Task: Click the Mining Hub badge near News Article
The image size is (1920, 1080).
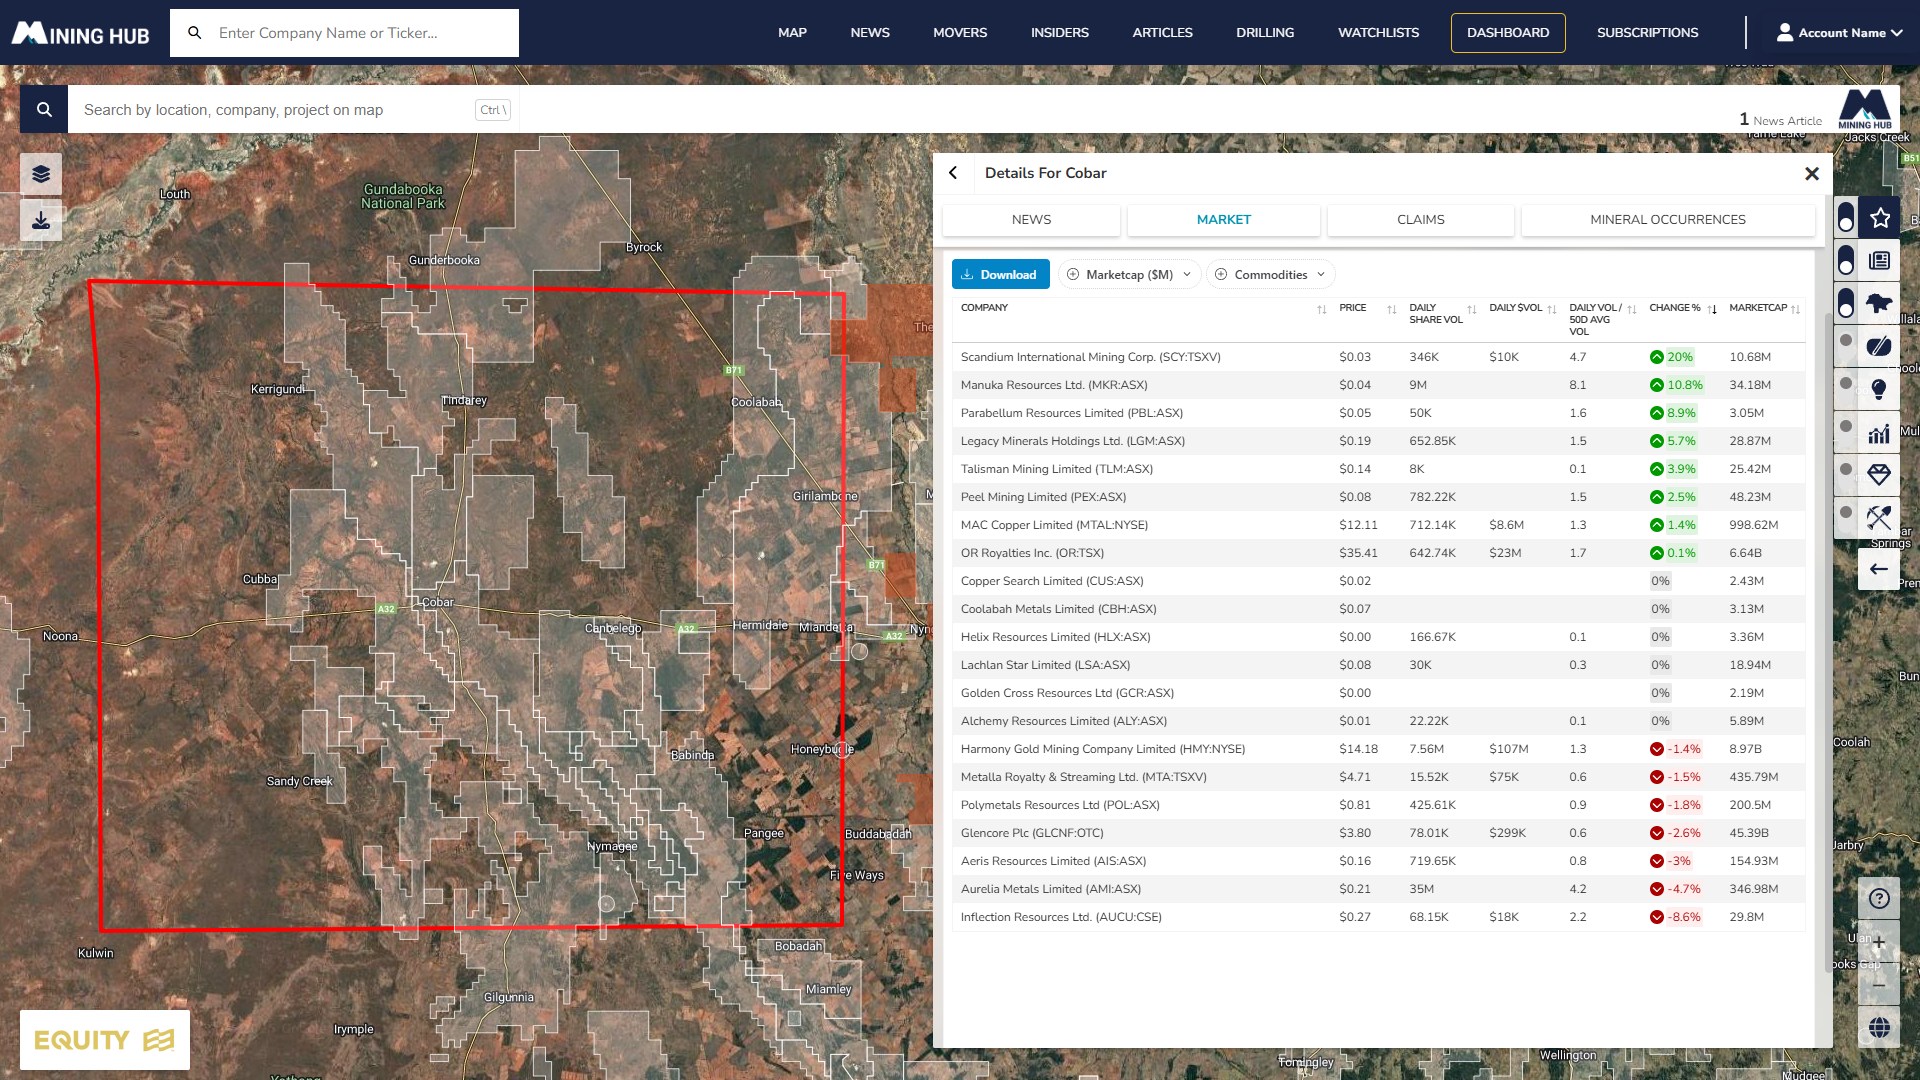Action: tap(1865, 109)
